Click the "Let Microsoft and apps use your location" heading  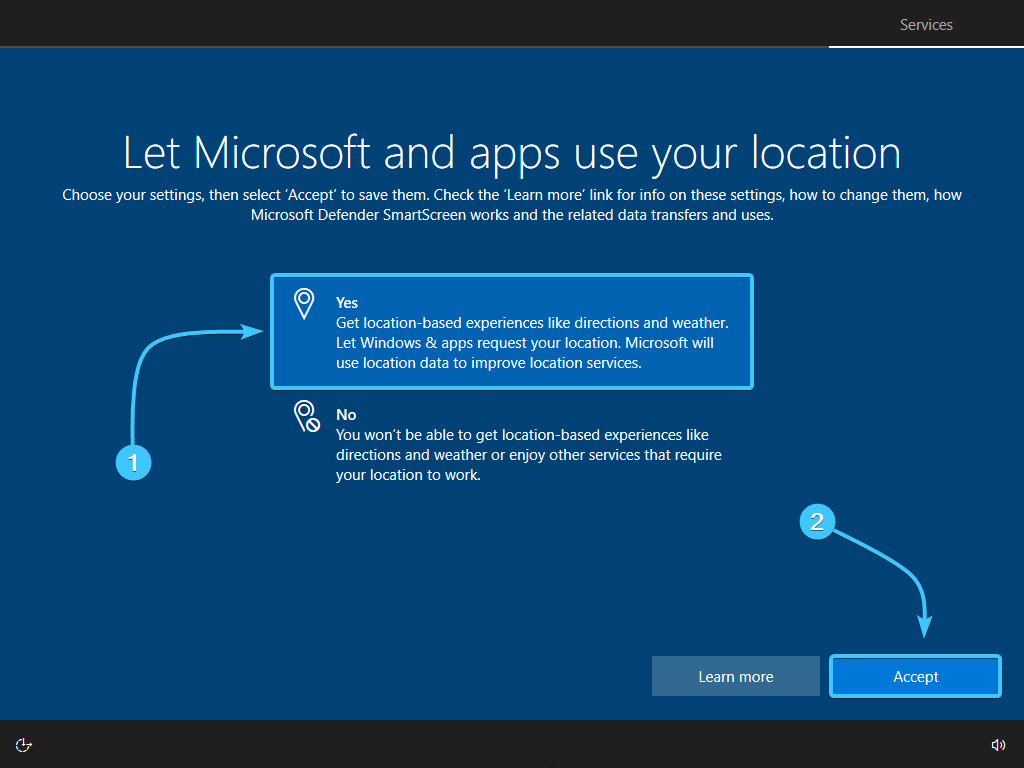point(511,152)
